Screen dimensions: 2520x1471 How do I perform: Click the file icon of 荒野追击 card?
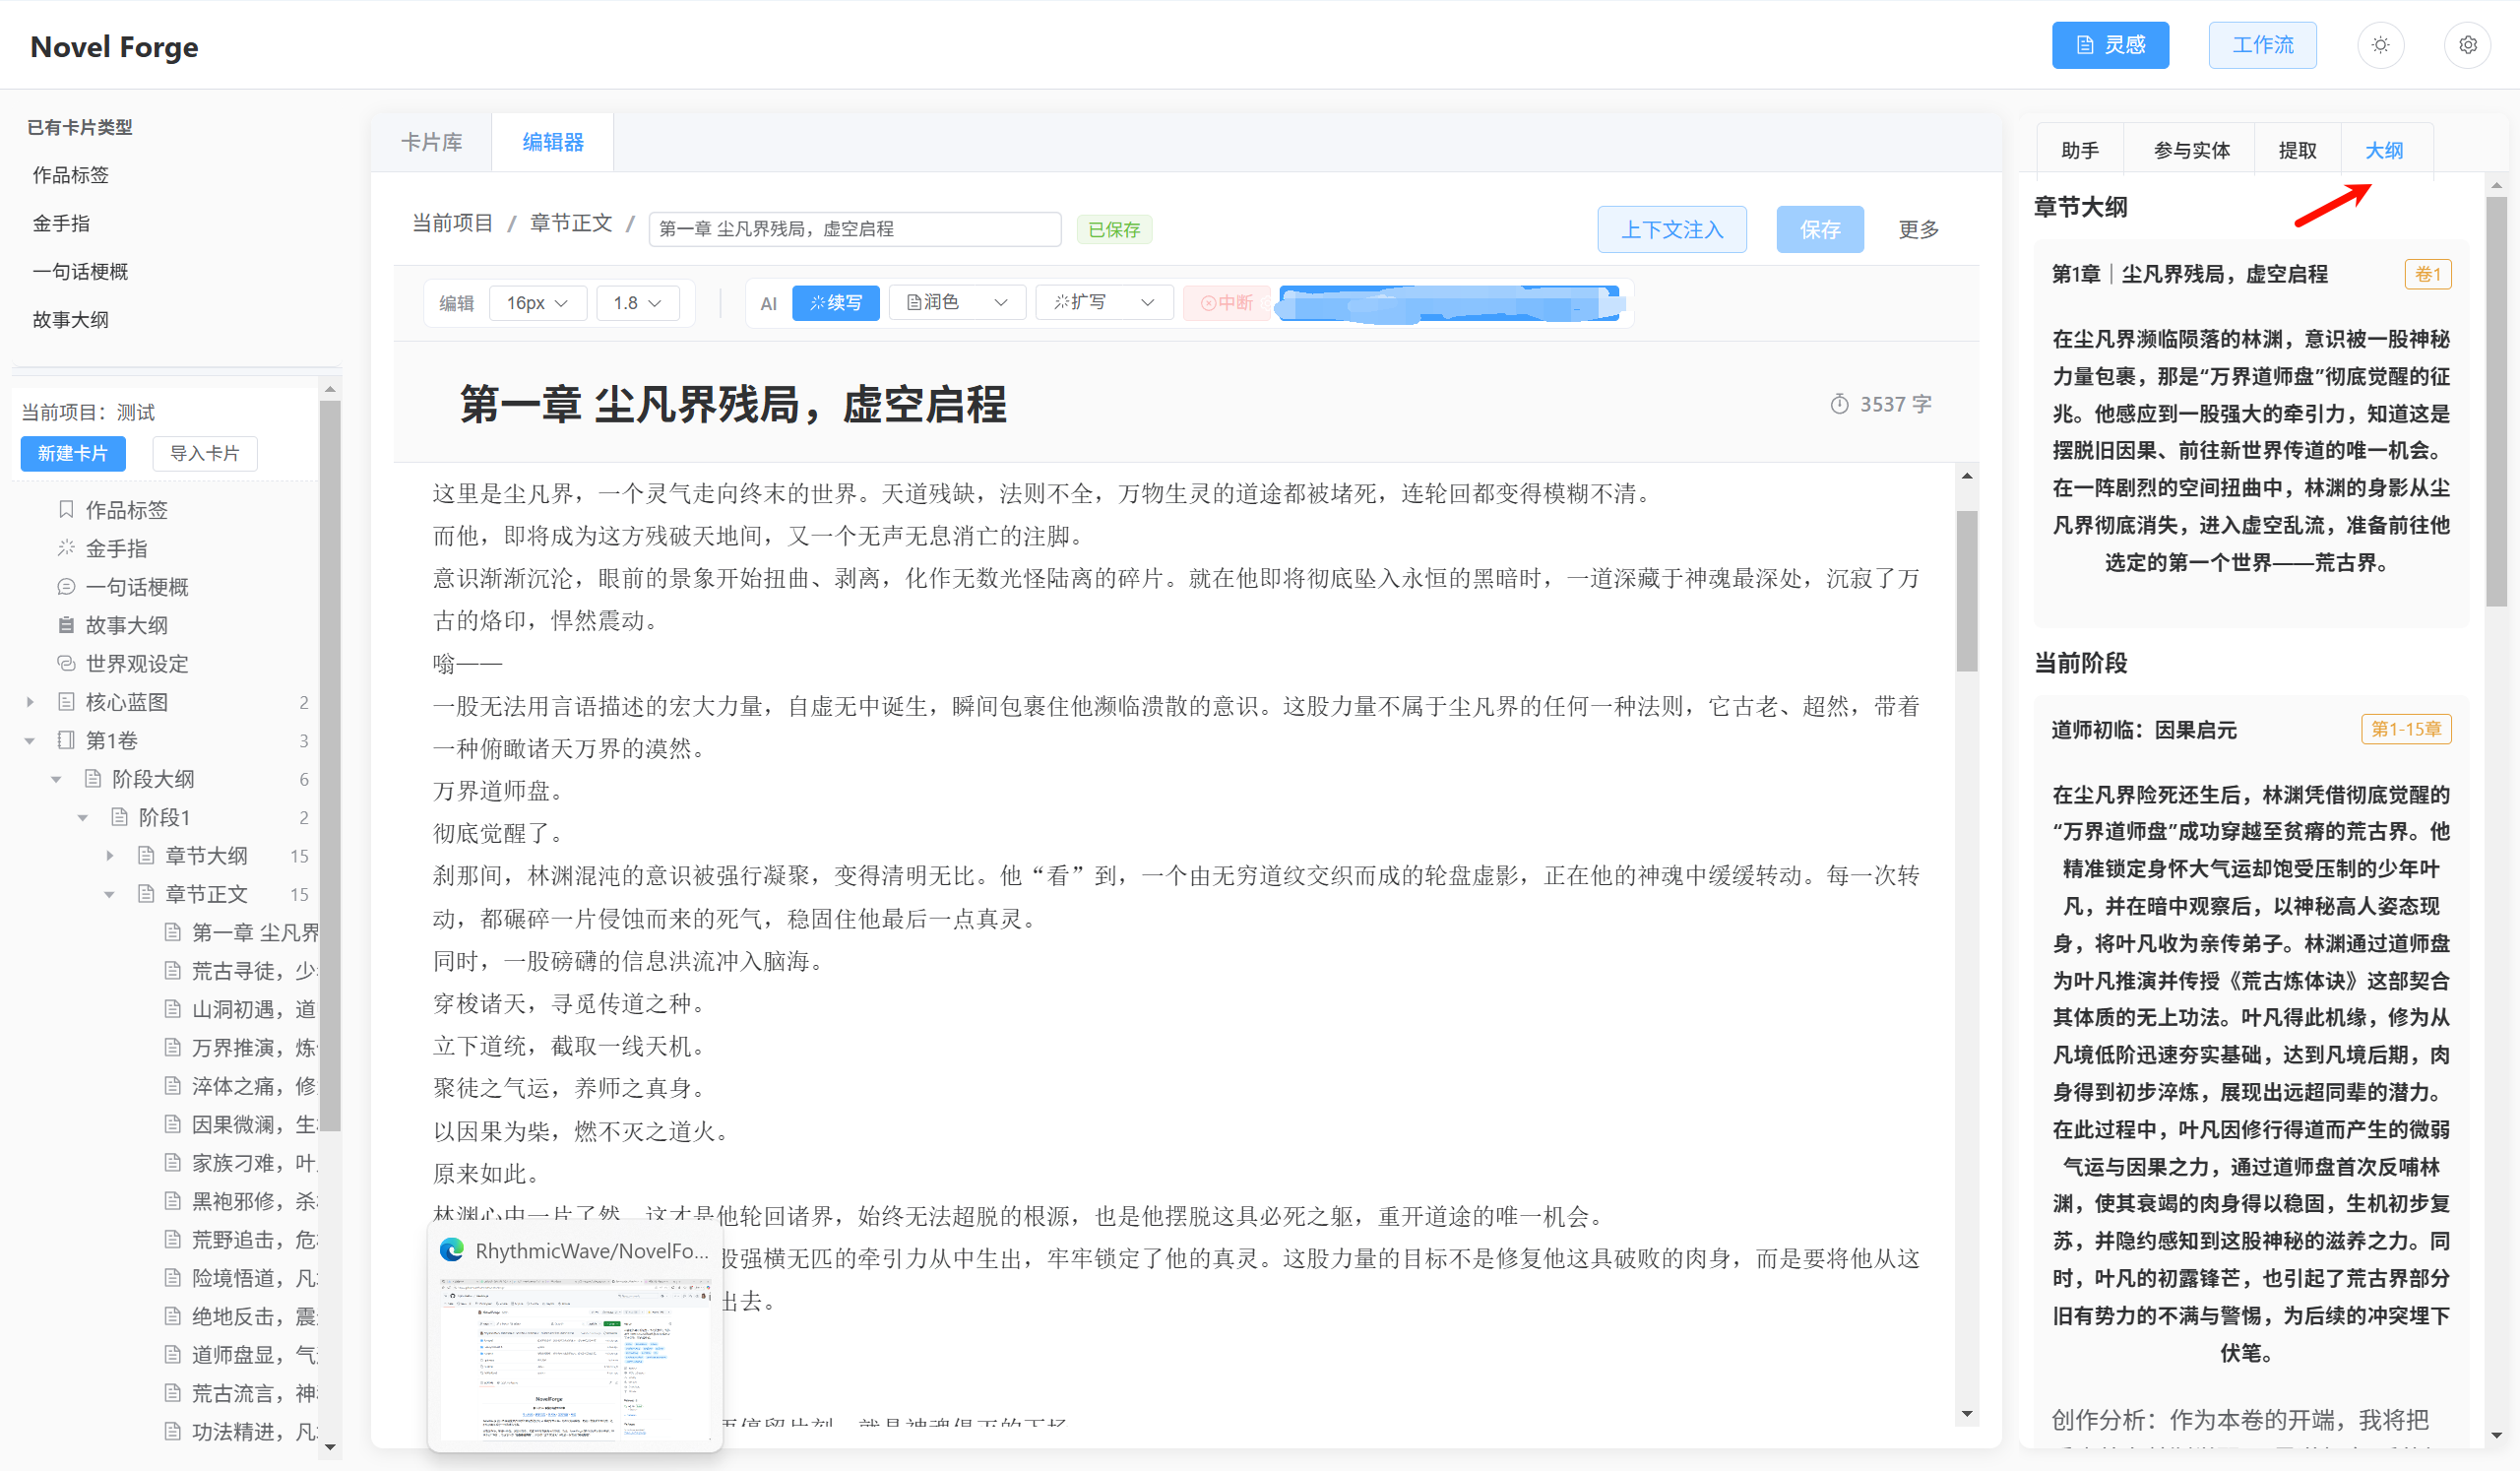173,1239
